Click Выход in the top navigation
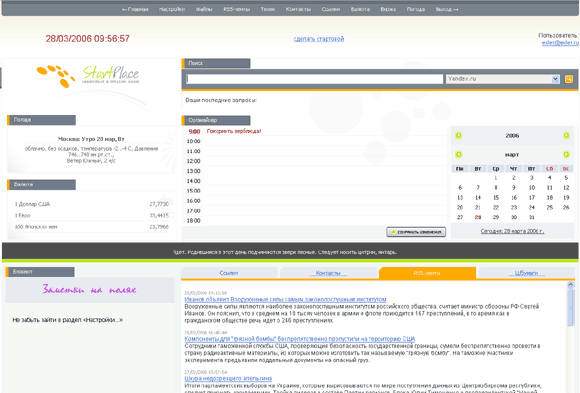The image size is (580, 393). (447, 9)
